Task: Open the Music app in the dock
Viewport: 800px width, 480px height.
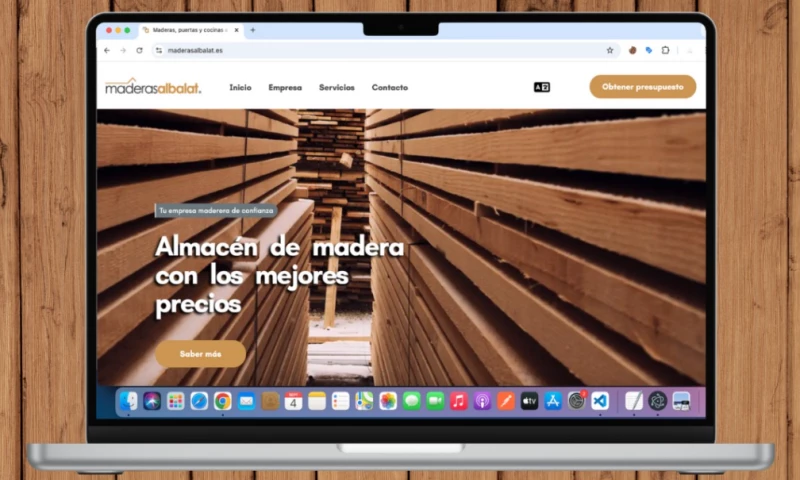Action: point(459,401)
